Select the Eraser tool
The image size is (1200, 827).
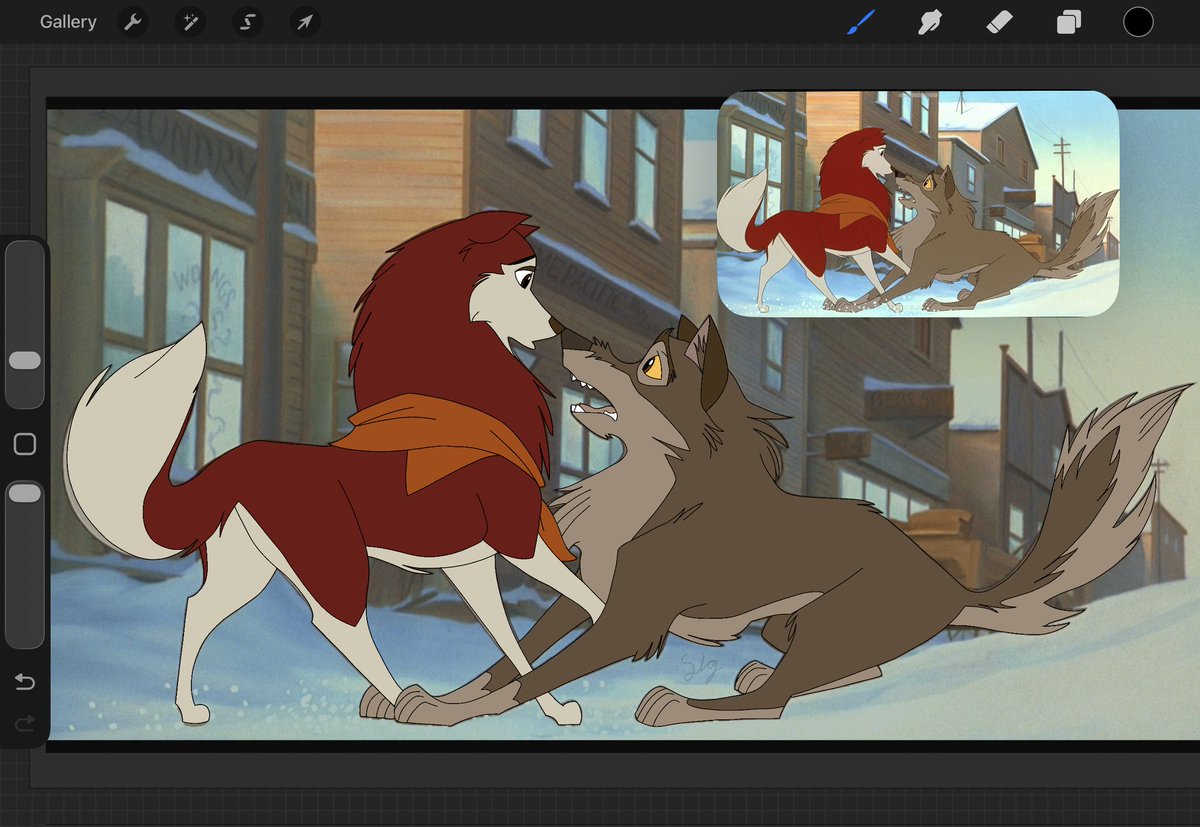tap(999, 22)
